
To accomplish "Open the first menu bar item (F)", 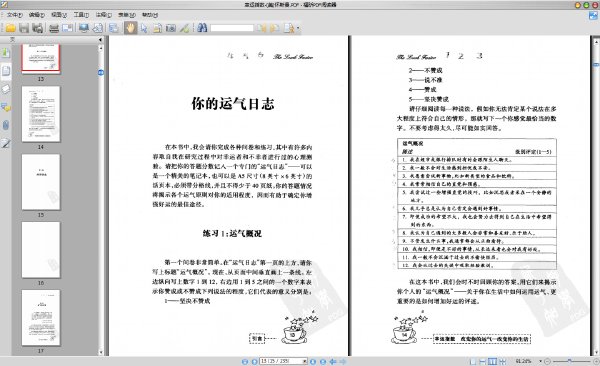I will tap(15, 15).
